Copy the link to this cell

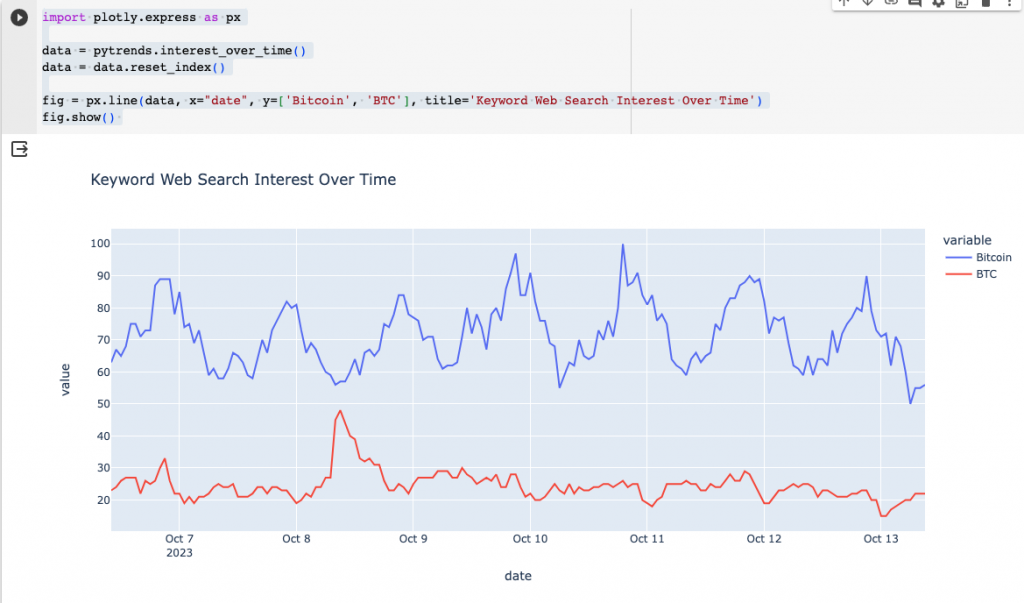pyautogui.click(x=891, y=3)
